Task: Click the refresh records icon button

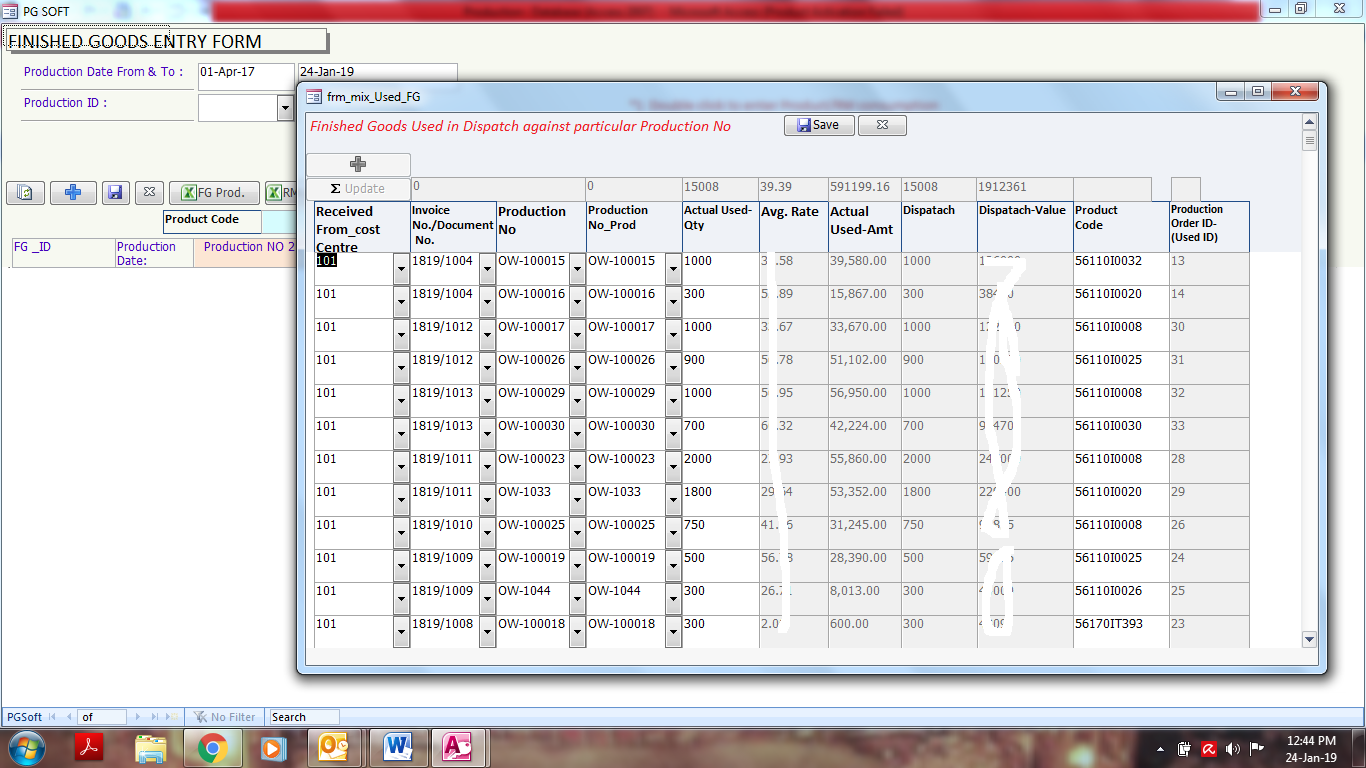Action: [26, 193]
